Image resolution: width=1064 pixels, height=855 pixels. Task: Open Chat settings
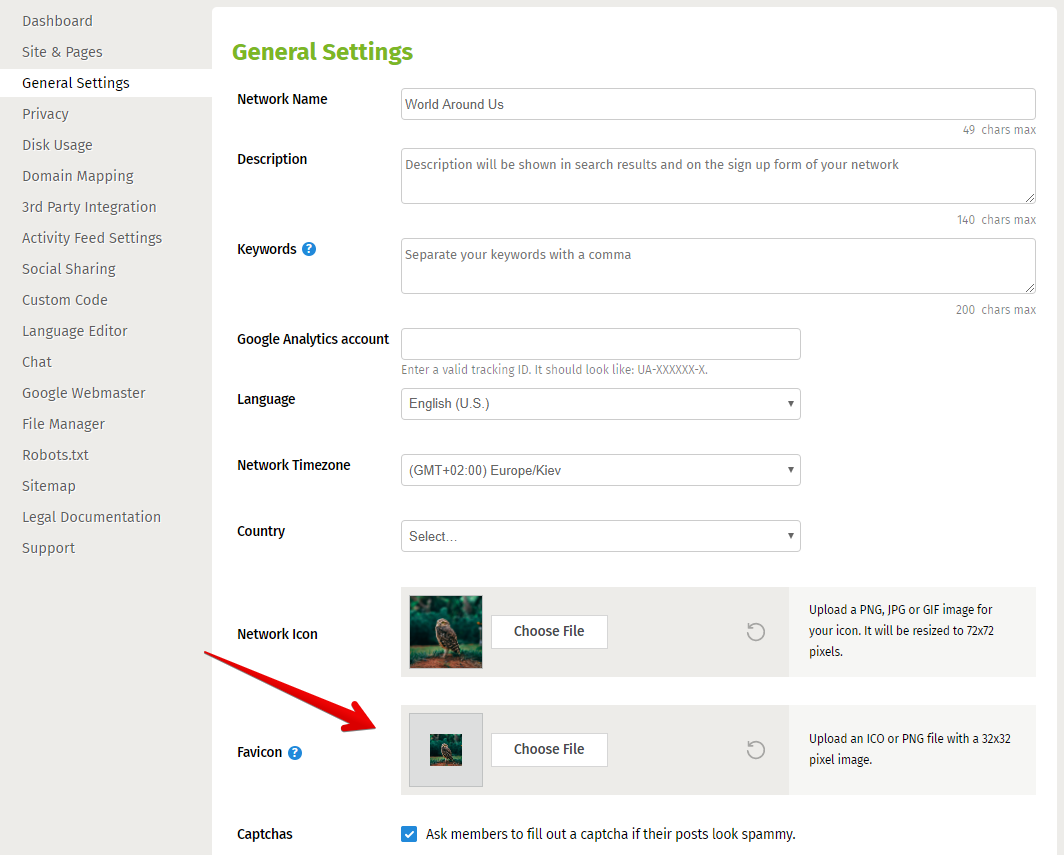click(x=37, y=362)
